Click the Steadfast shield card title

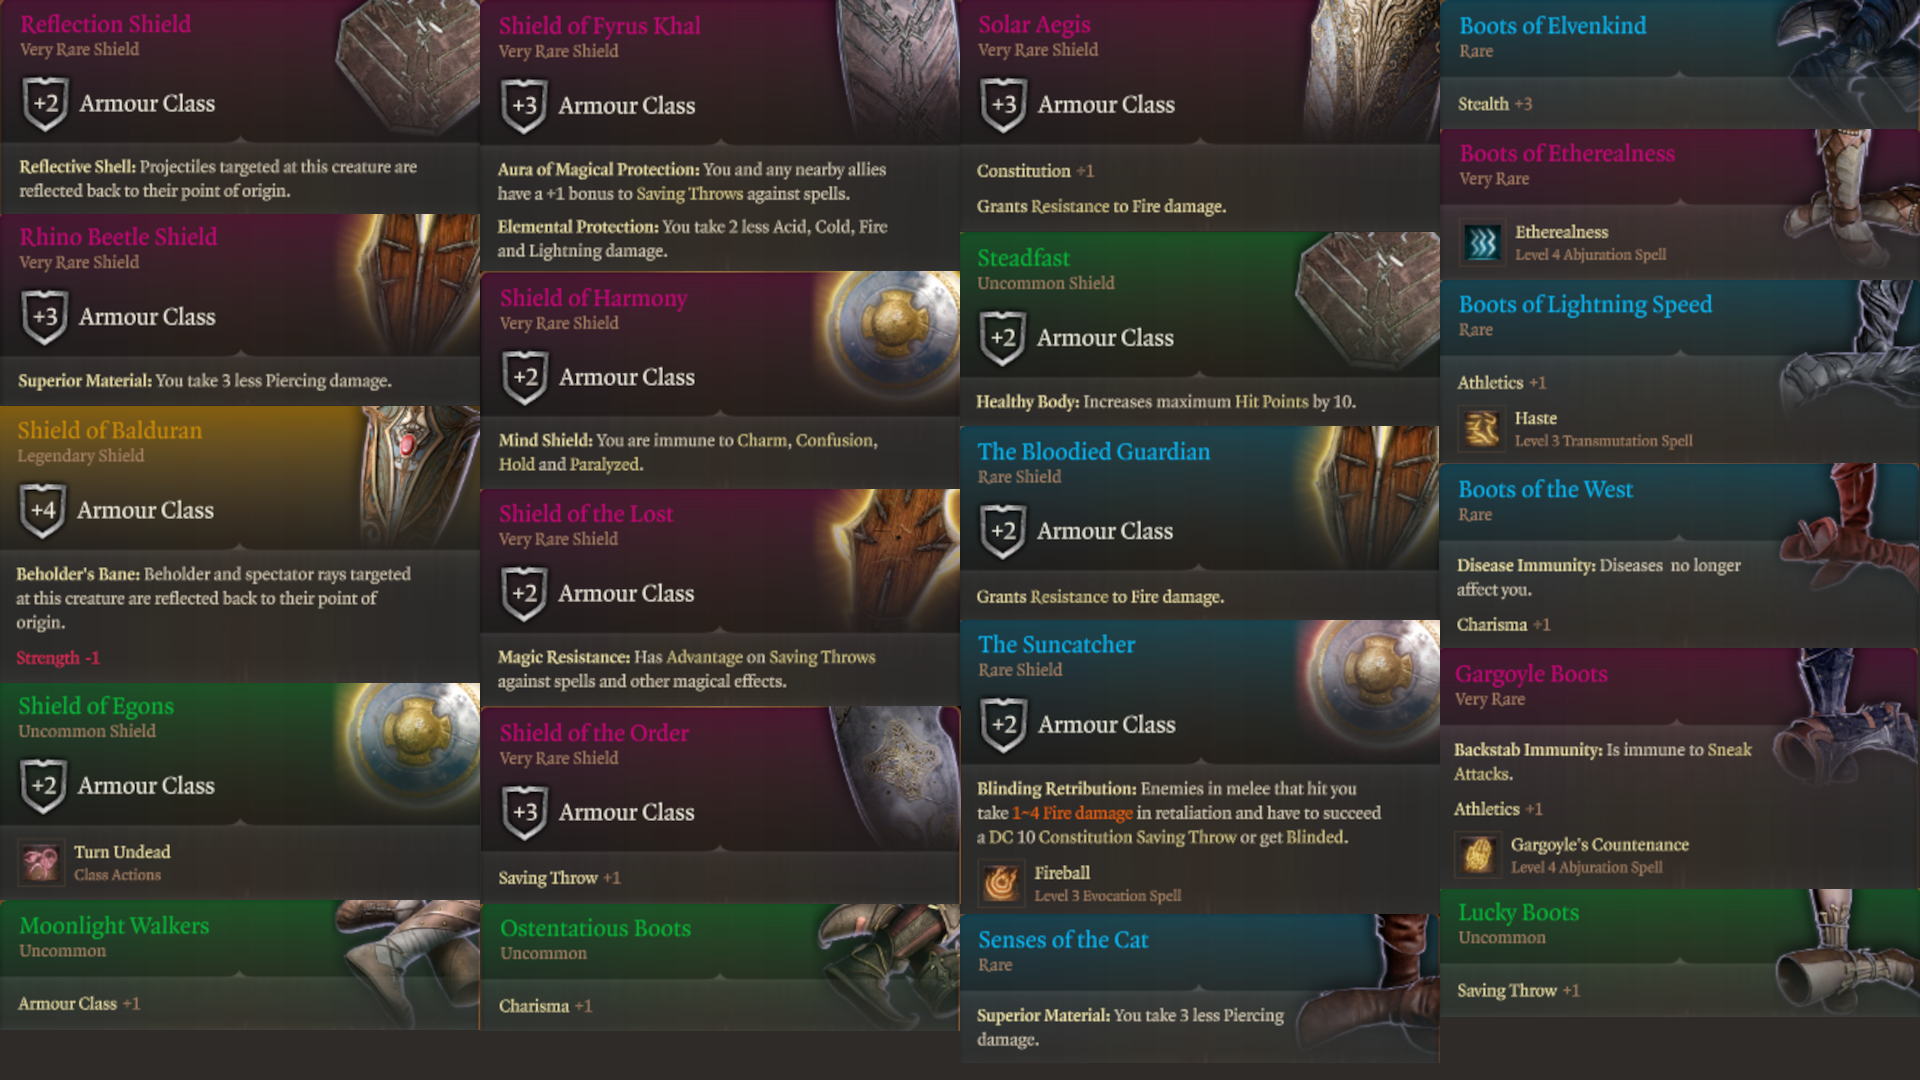point(1023,258)
